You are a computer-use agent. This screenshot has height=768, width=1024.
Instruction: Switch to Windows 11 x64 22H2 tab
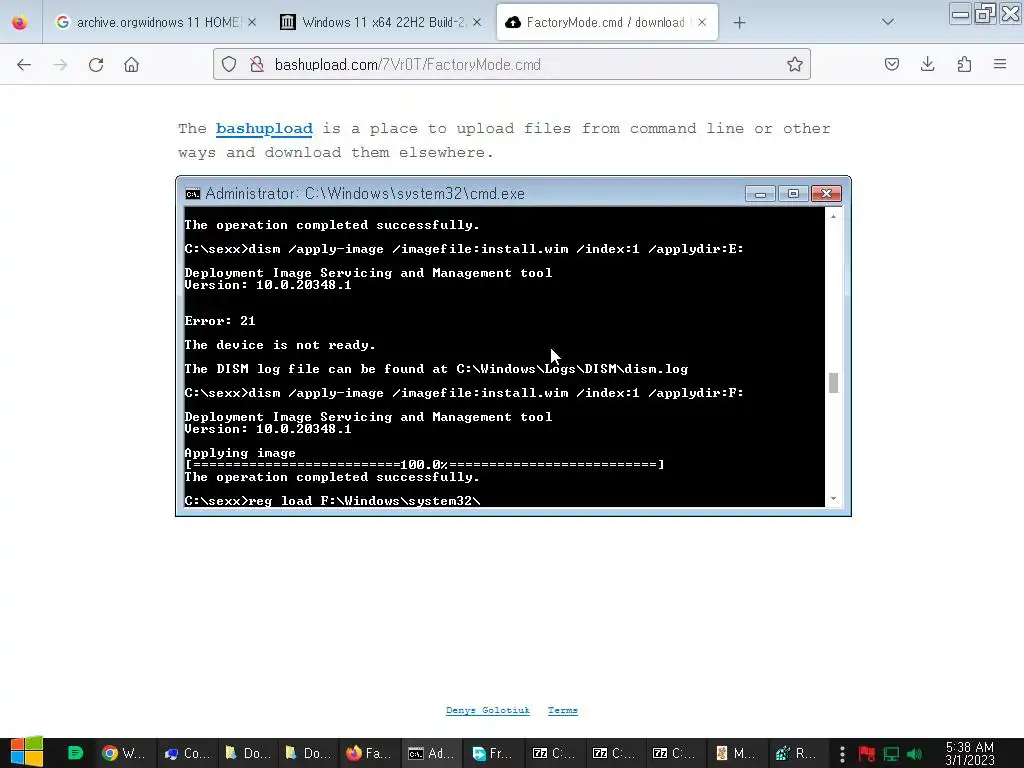(x=381, y=22)
